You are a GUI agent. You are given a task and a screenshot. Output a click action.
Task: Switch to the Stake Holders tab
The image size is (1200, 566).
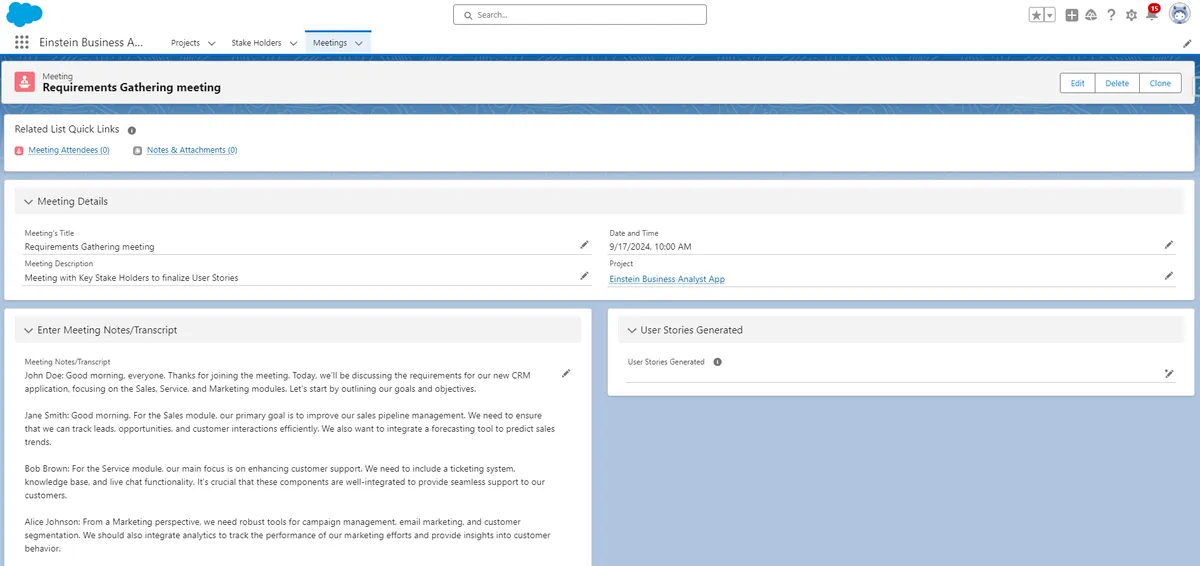pos(256,43)
